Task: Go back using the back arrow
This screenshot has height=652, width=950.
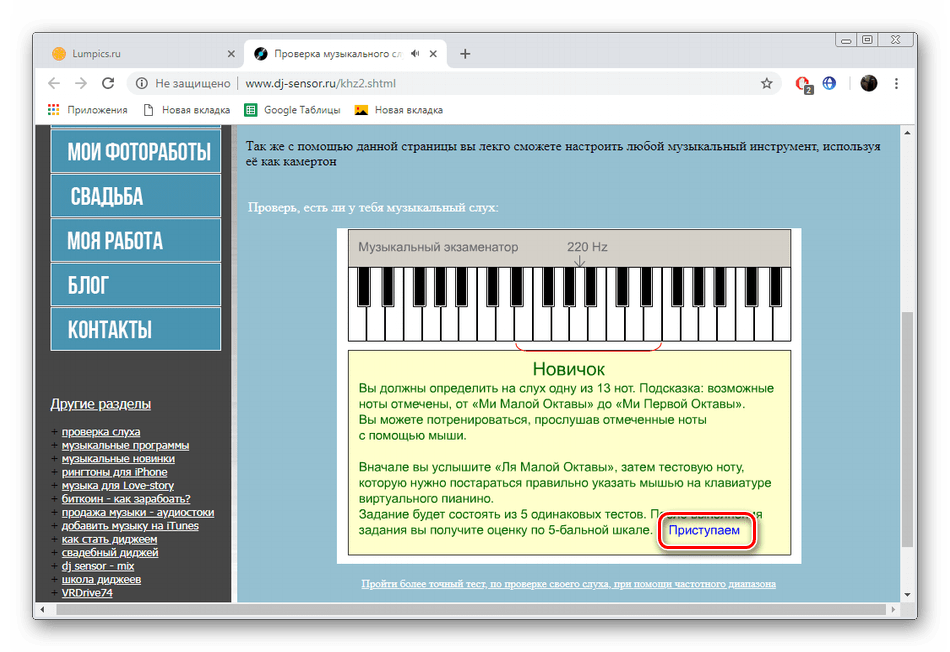Action: [54, 84]
